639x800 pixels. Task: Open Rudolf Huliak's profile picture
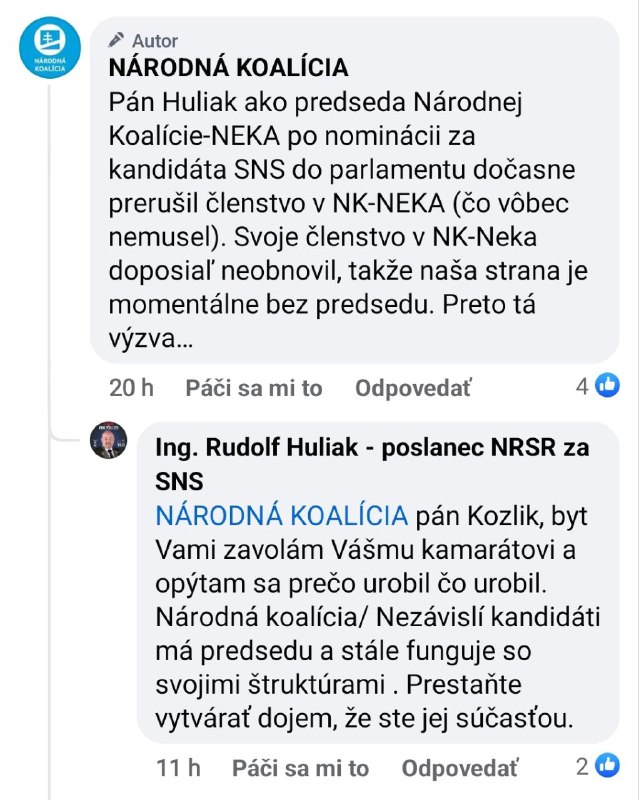108,440
